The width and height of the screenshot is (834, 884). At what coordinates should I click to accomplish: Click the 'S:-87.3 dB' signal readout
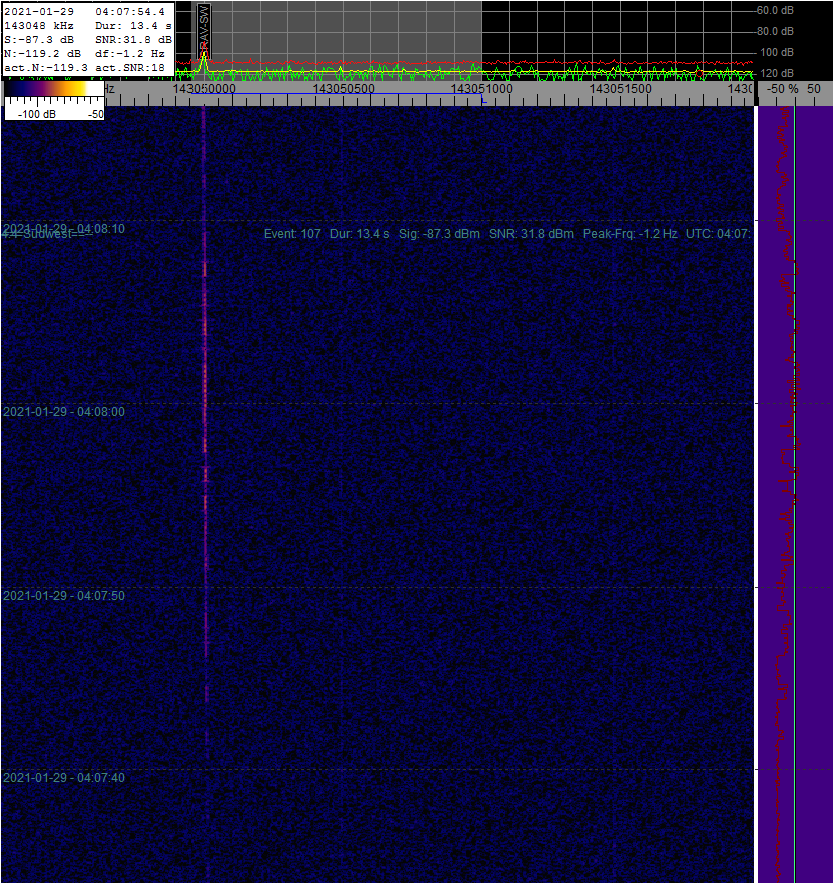(39, 39)
